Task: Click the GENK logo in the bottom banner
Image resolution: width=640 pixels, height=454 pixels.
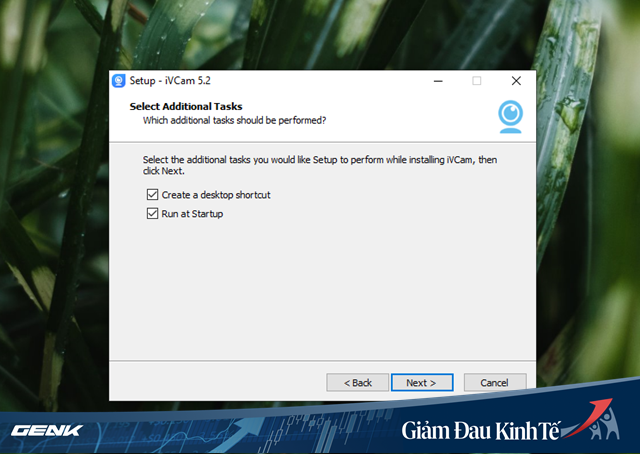Action: [x=46, y=431]
